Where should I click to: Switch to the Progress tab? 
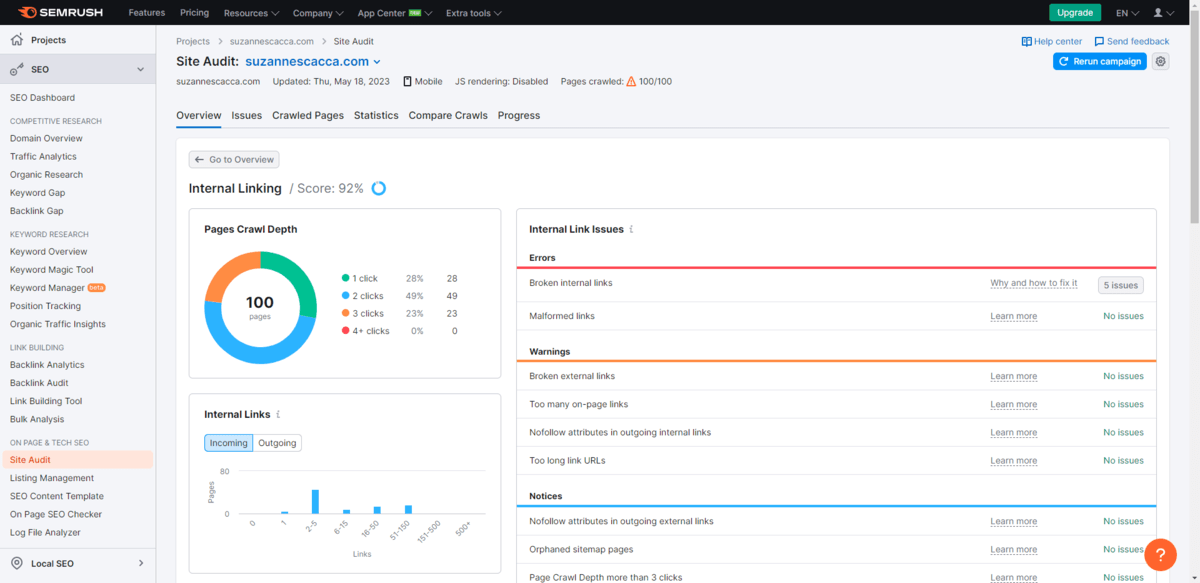(519, 116)
